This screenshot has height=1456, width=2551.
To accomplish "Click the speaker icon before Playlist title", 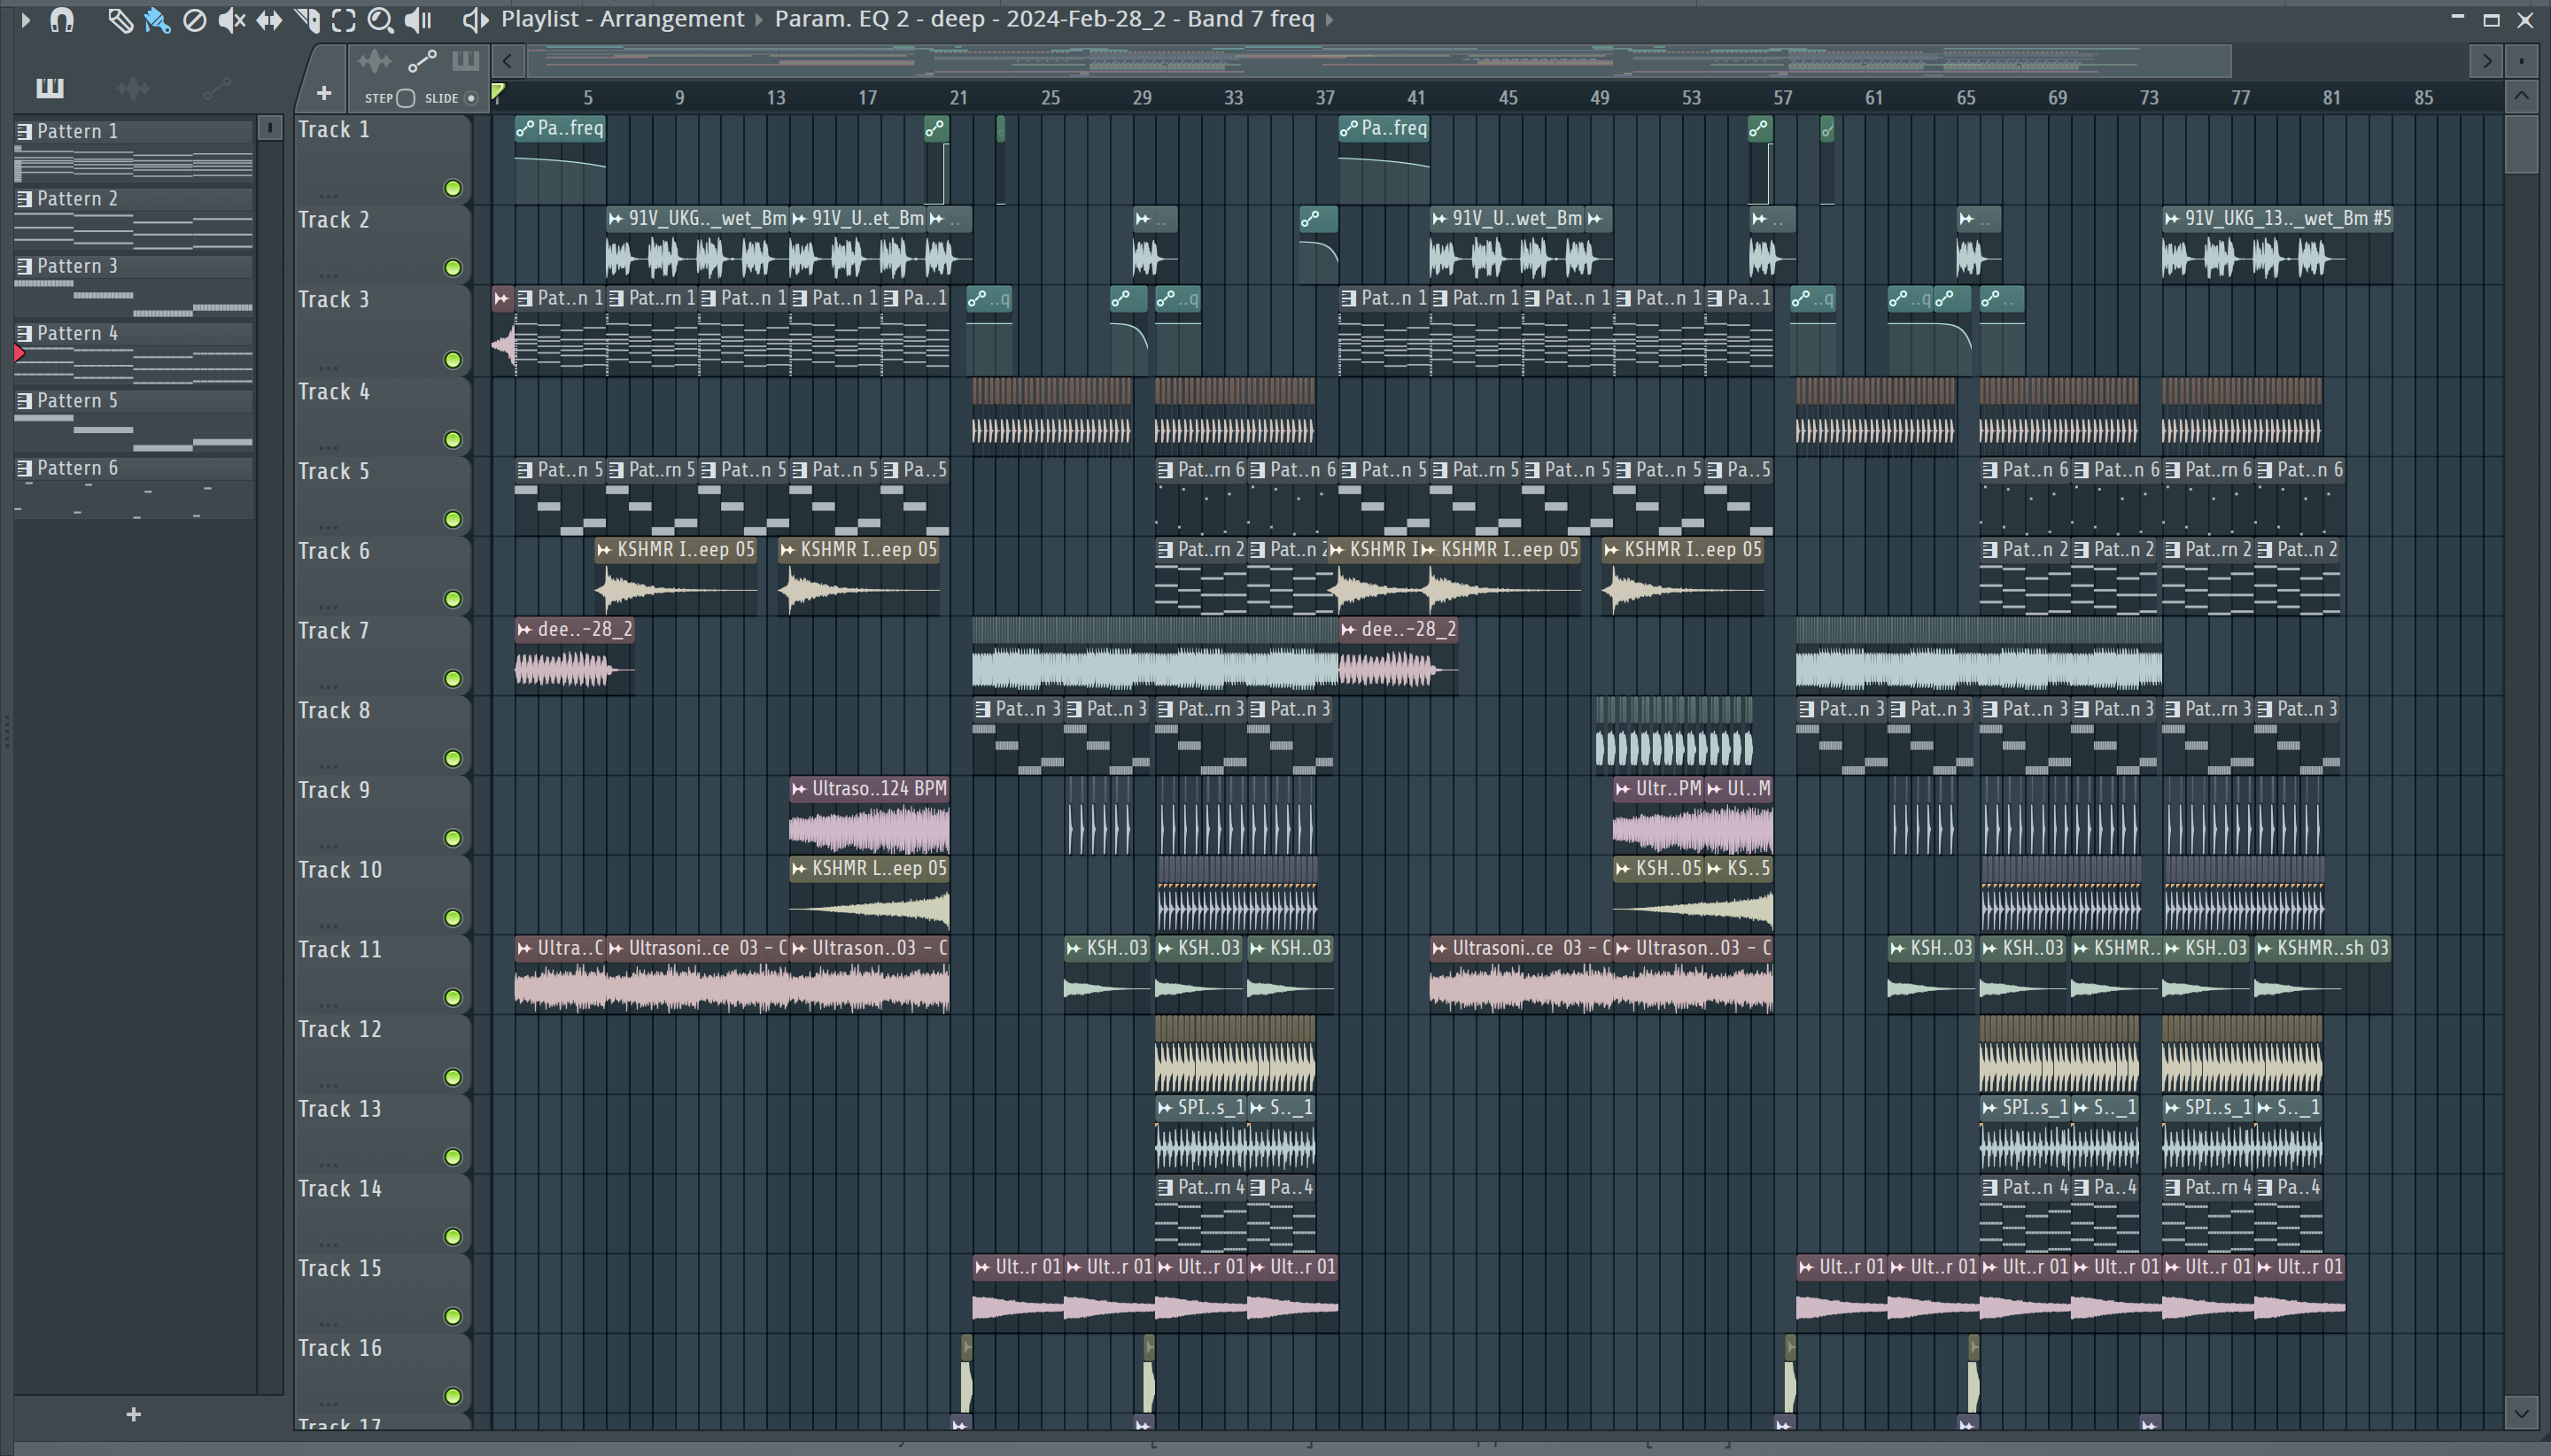I will click(475, 19).
